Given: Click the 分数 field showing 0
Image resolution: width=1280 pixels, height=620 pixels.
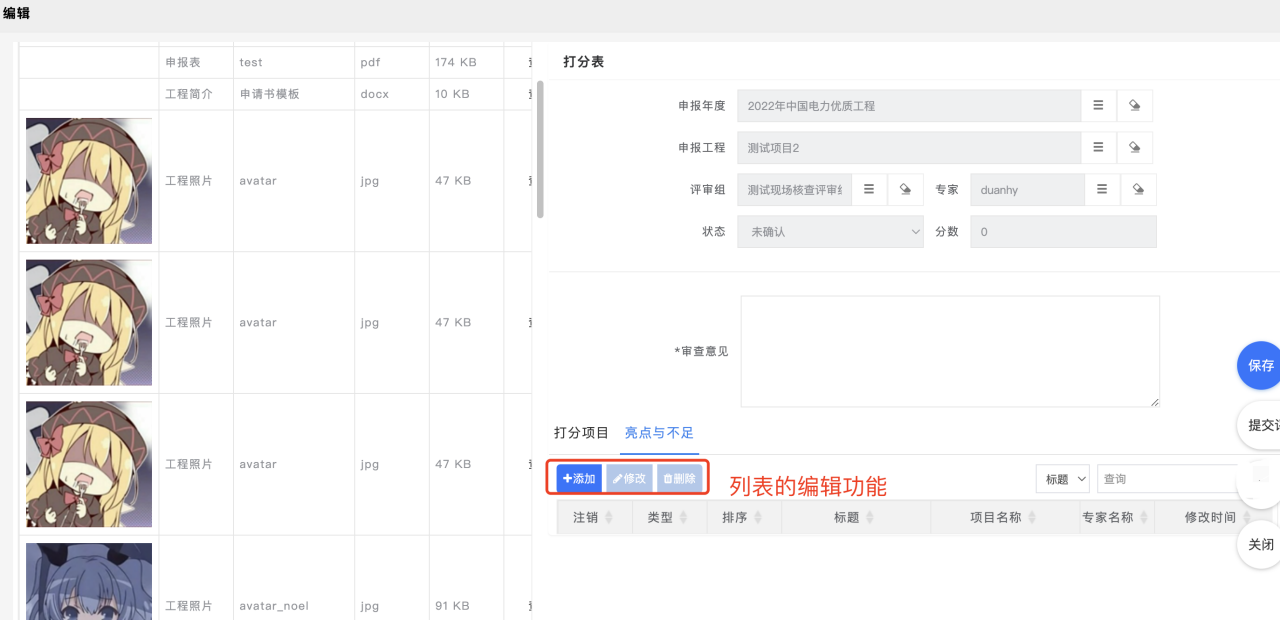Looking at the screenshot, I should [1063, 231].
